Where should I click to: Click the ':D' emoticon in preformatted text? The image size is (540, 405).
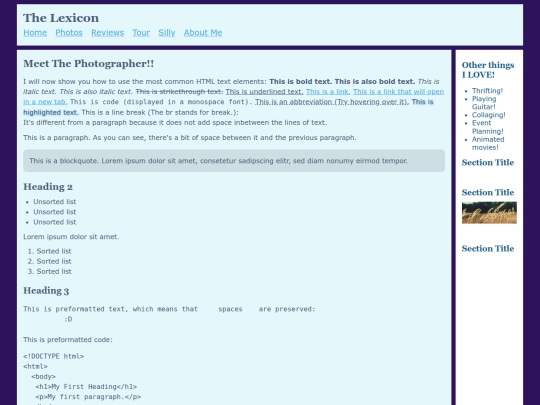(68, 319)
